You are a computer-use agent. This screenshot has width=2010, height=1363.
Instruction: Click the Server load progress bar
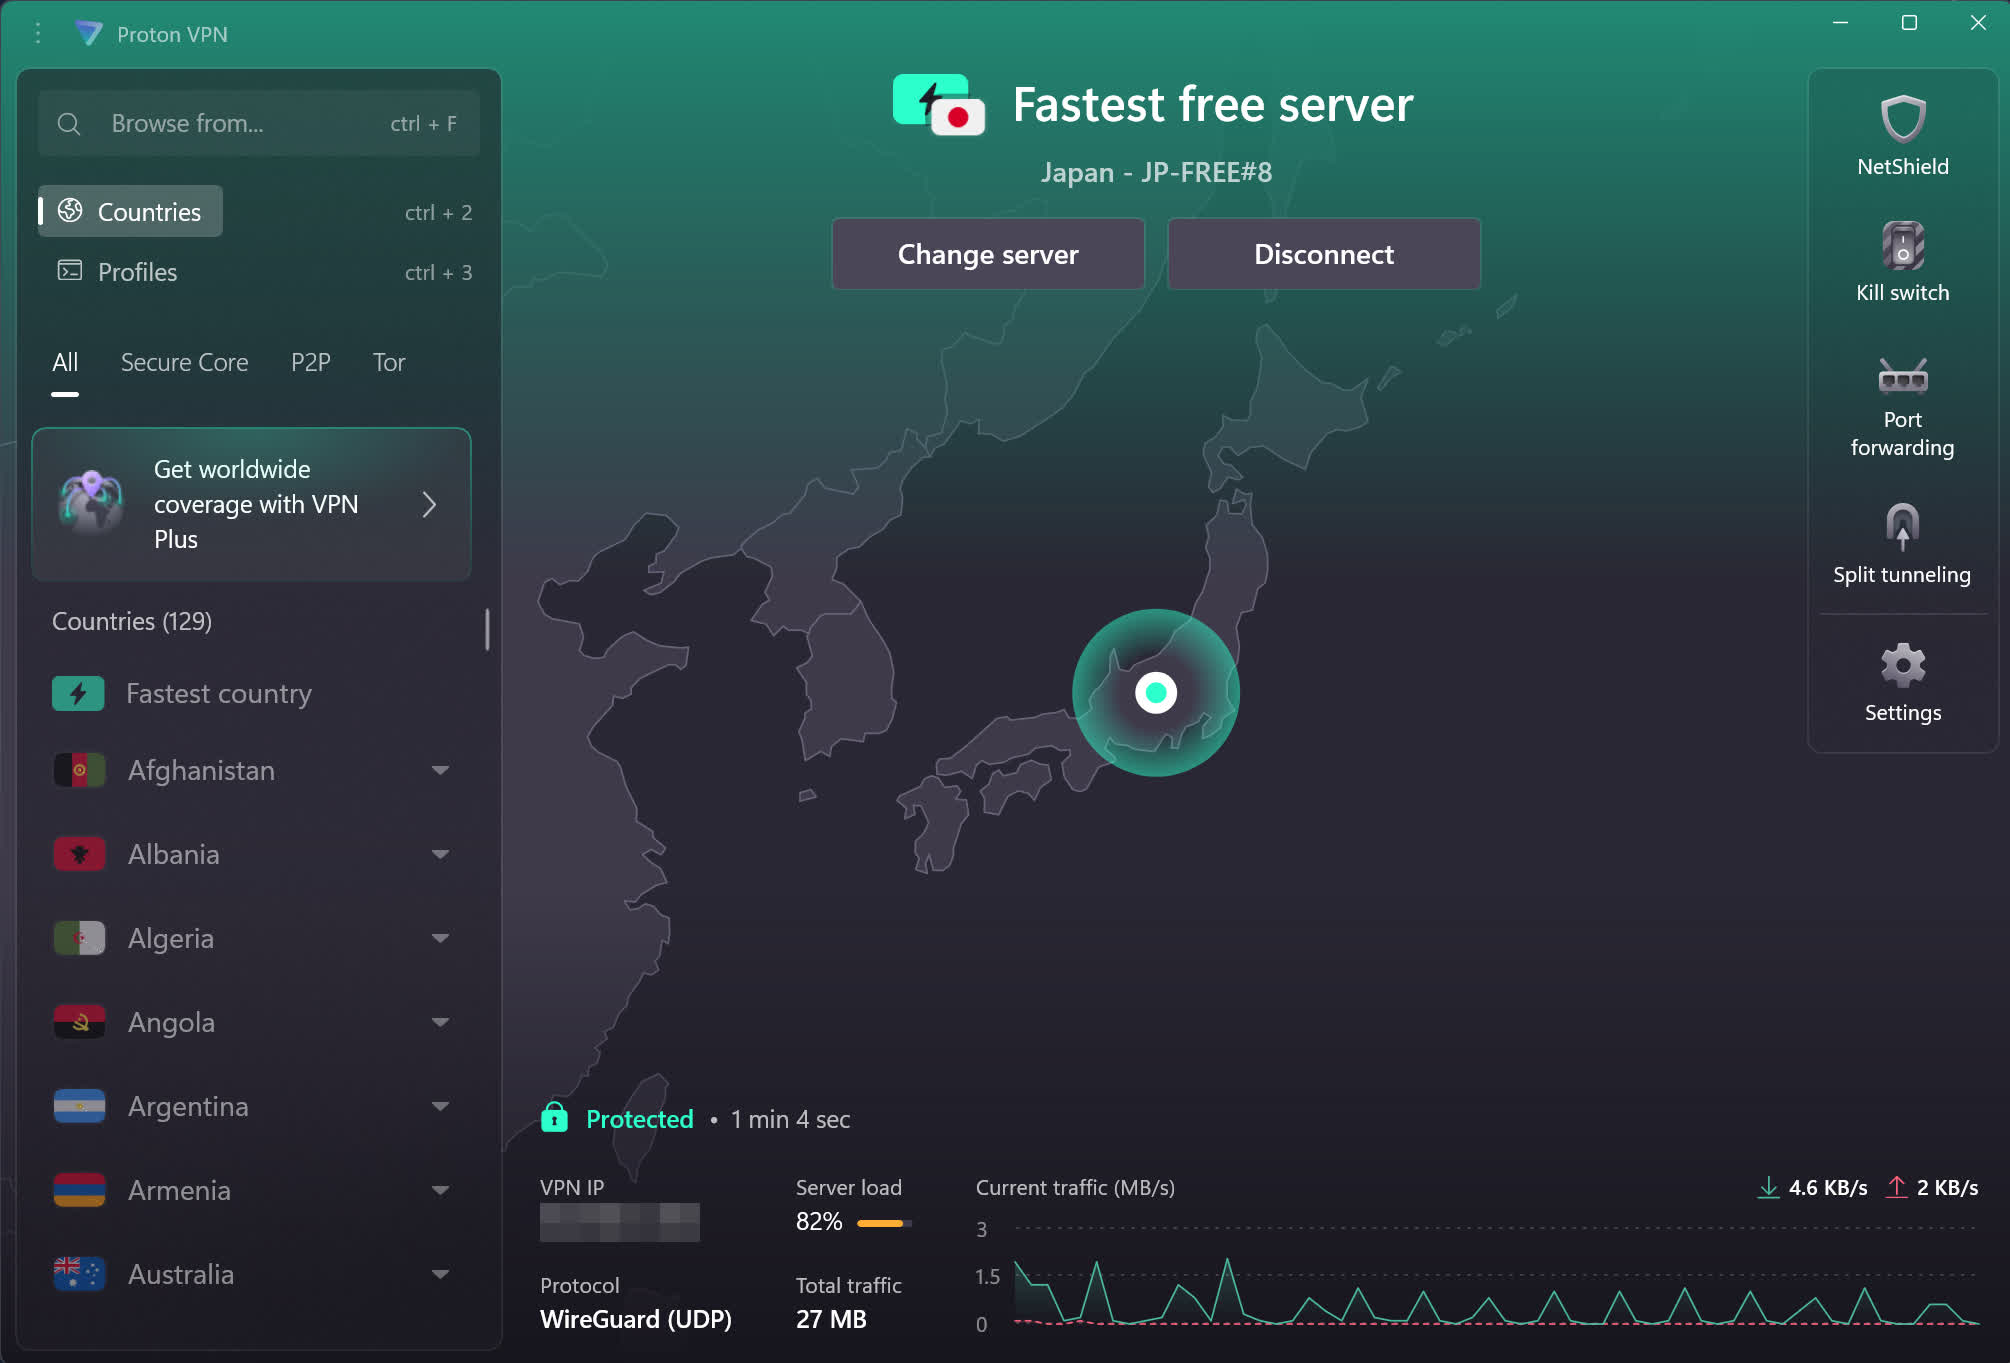(884, 1222)
